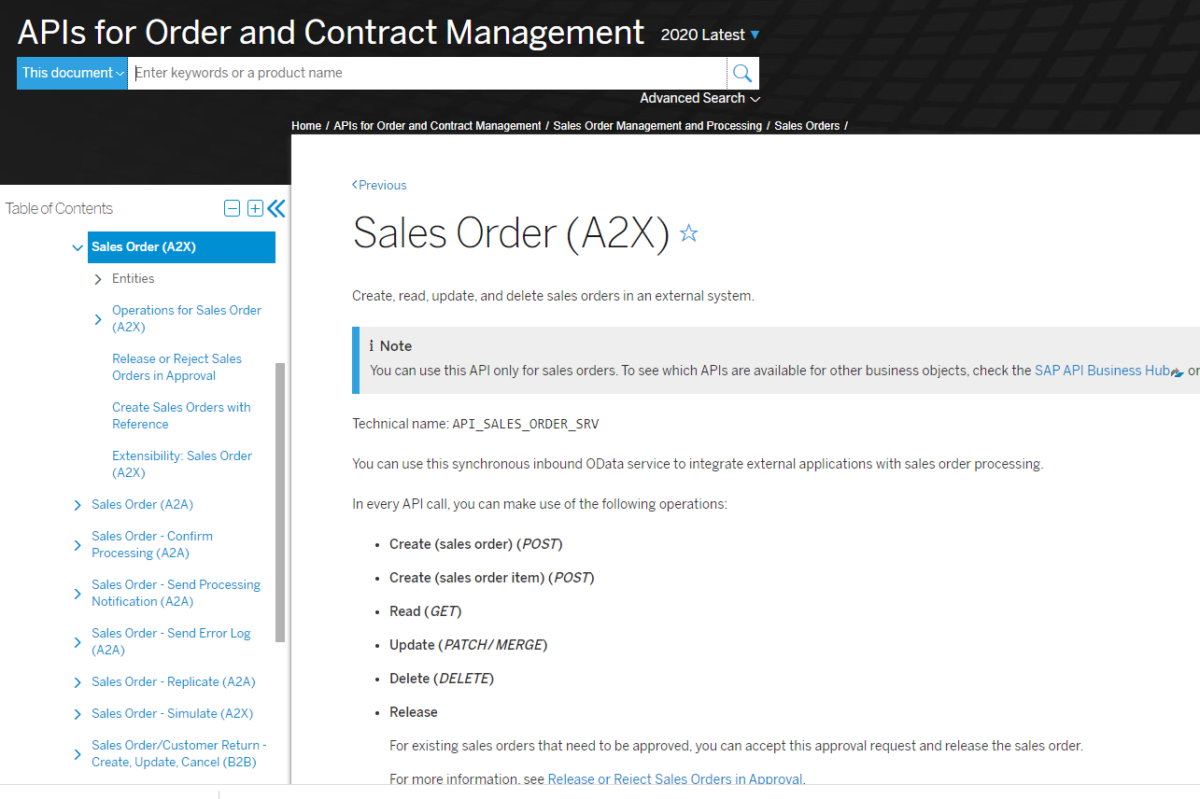Add Sales Order (A2X) page to favorites
This screenshot has width=1200, height=799.
[688, 233]
